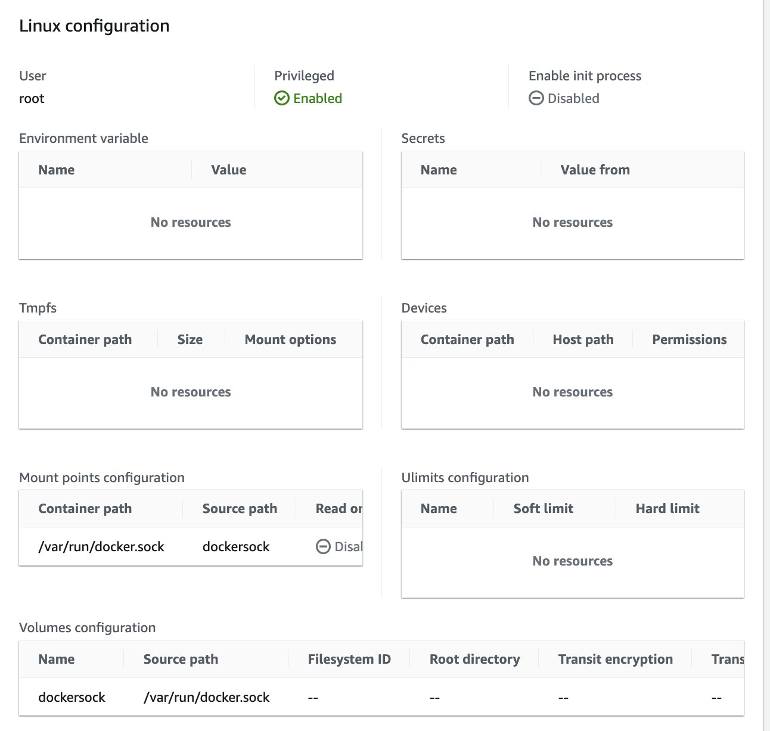The image size is (770, 731).
Task: Click the Disabled icon in the dockersock mount row
Action: tap(323, 547)
